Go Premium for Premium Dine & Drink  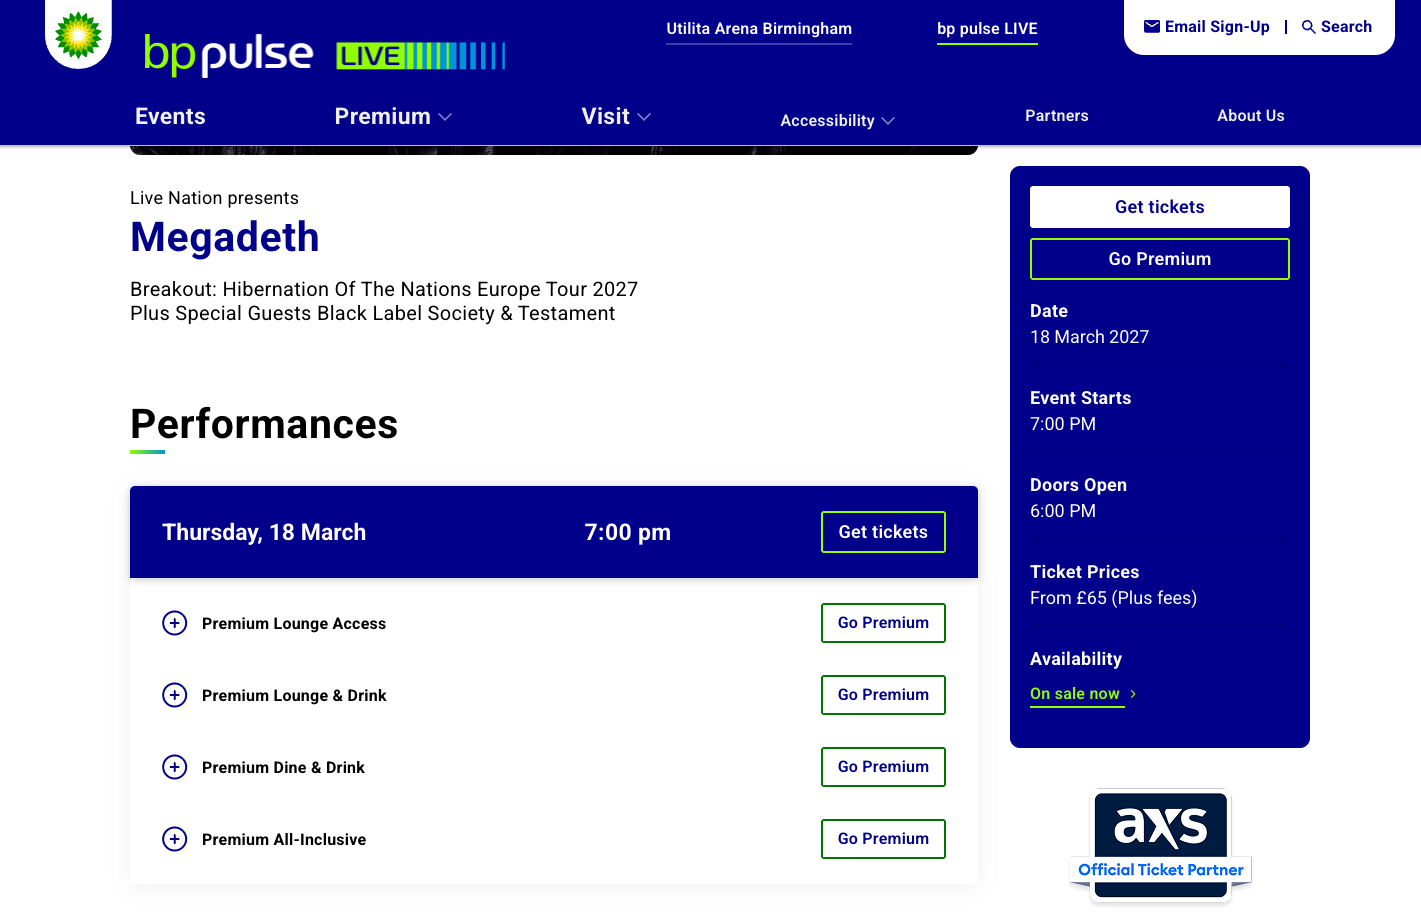(883, 767)
